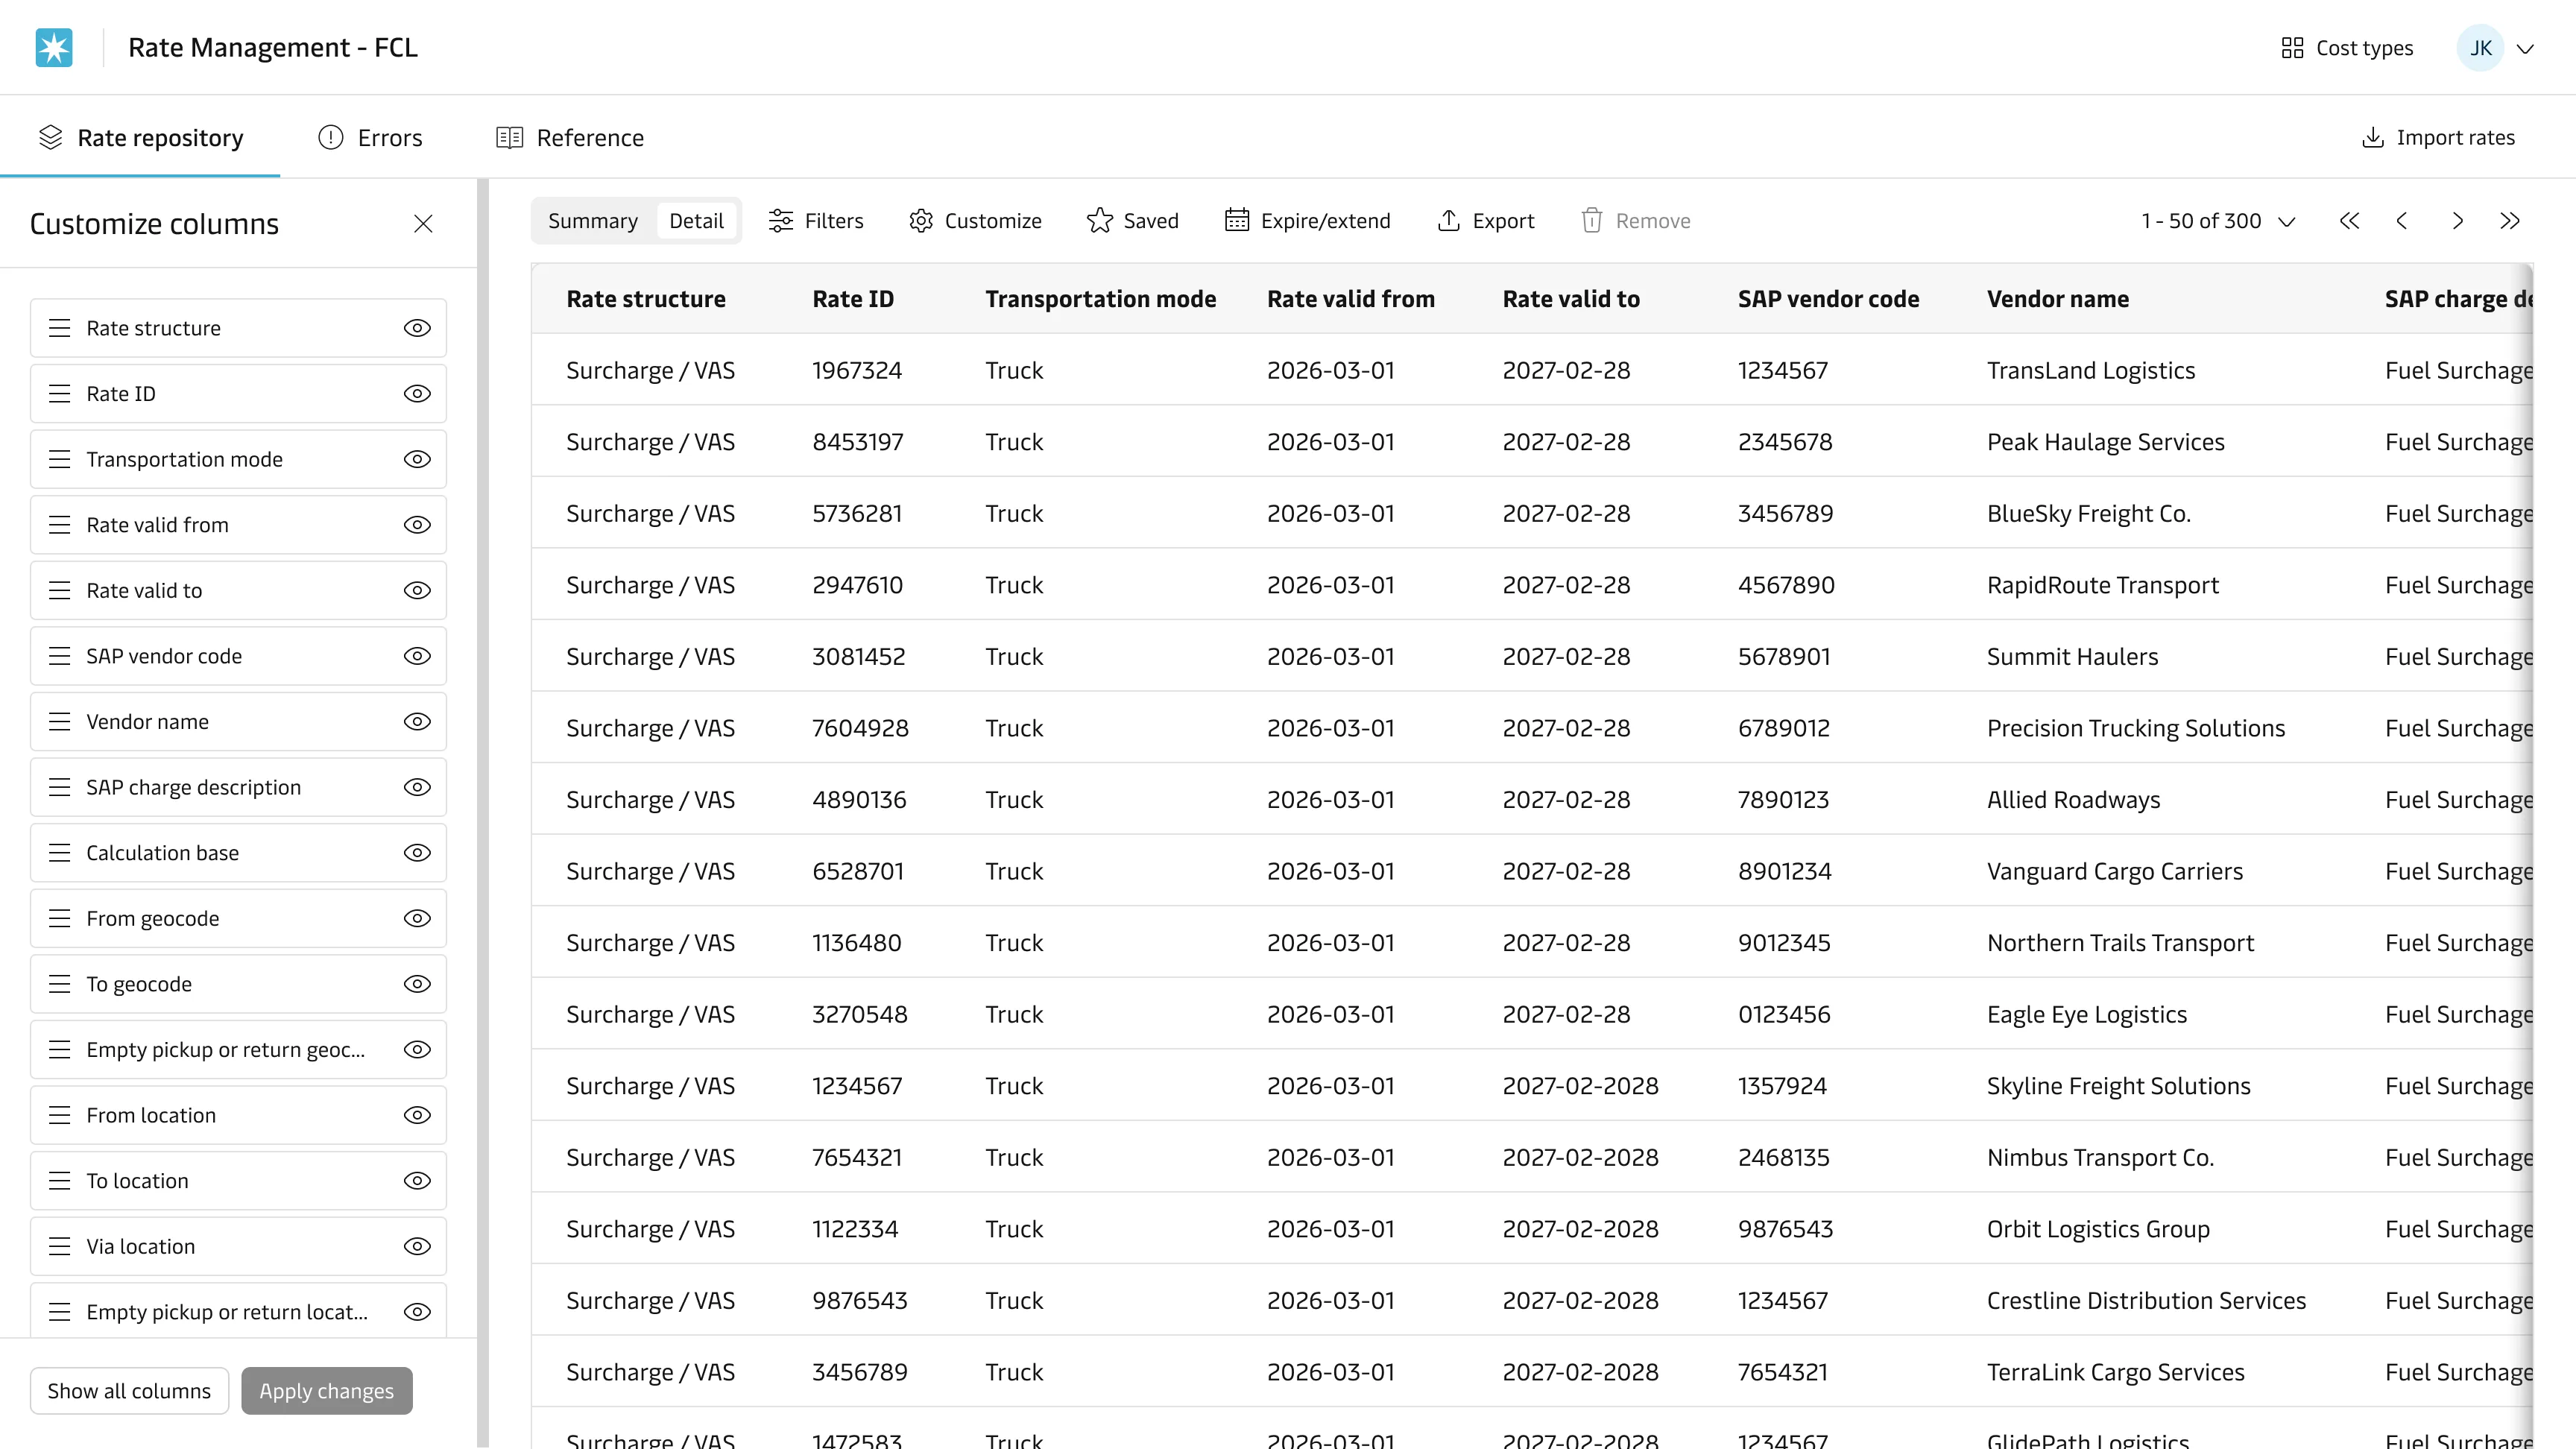
Task: Click drag handle for Calculation base item
Action: pyautogui.click(x=60, y=853)
